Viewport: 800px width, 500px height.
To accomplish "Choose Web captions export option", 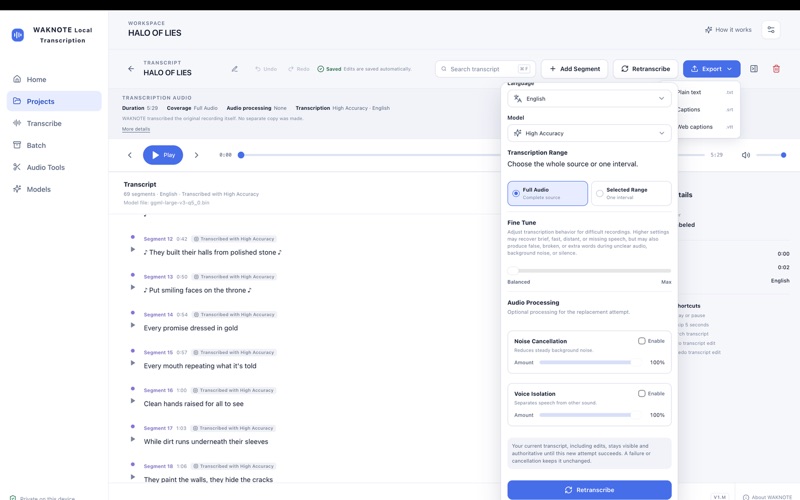I will pyautogui.click(x=707, y=127).
